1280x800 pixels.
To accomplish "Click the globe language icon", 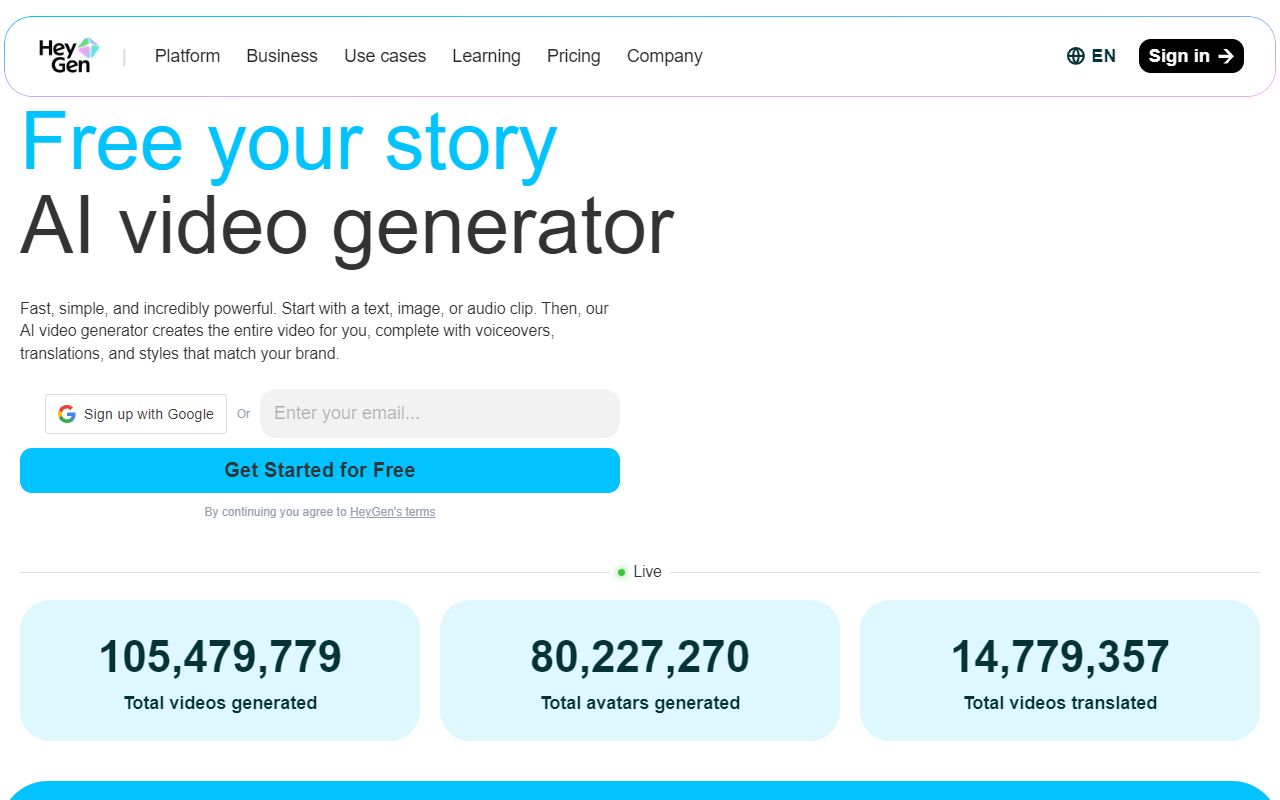I will click(1076, 56).
